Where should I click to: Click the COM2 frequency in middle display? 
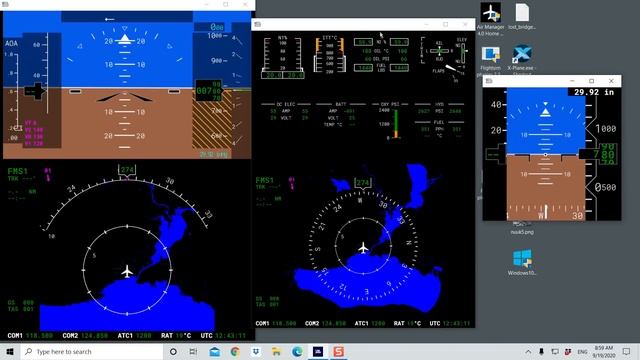click(x=334, y=323)
